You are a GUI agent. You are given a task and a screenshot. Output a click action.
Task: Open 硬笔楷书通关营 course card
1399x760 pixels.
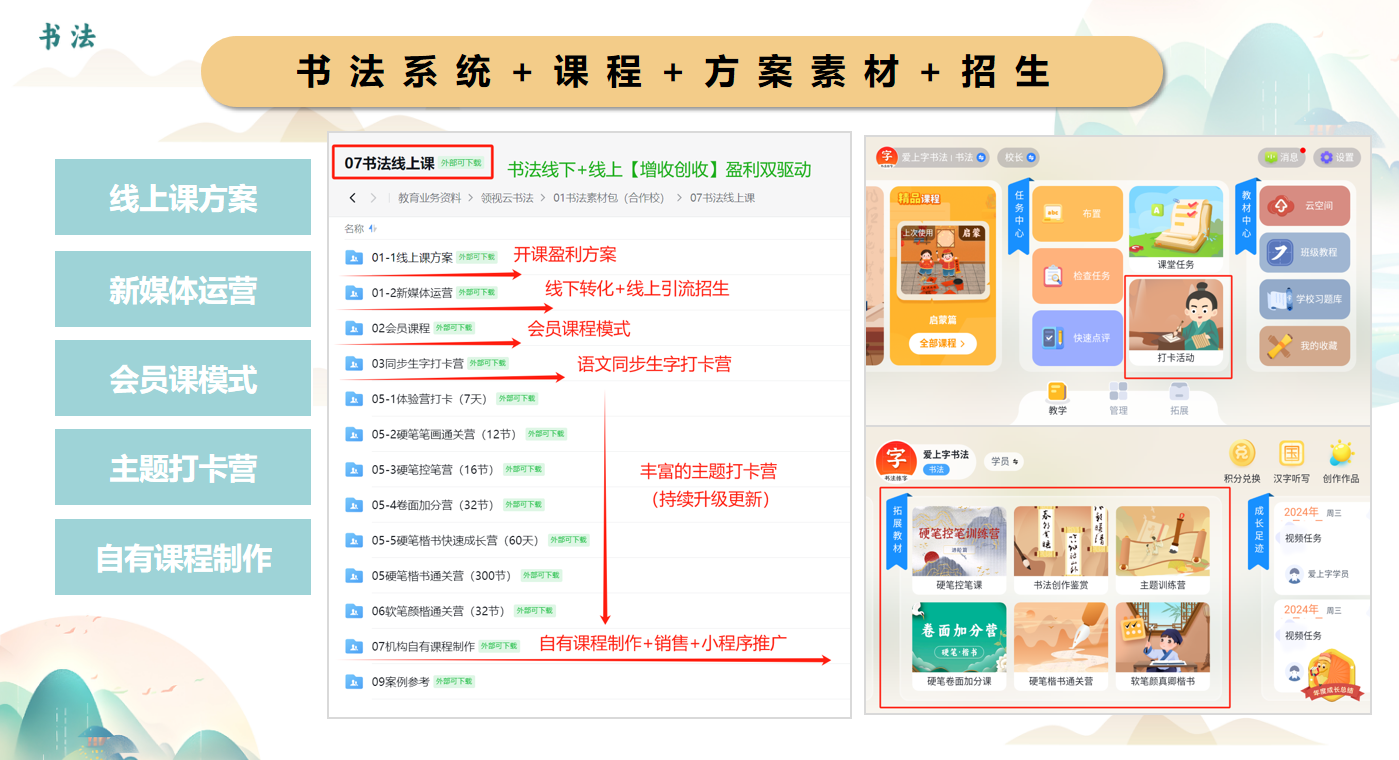1060,645
